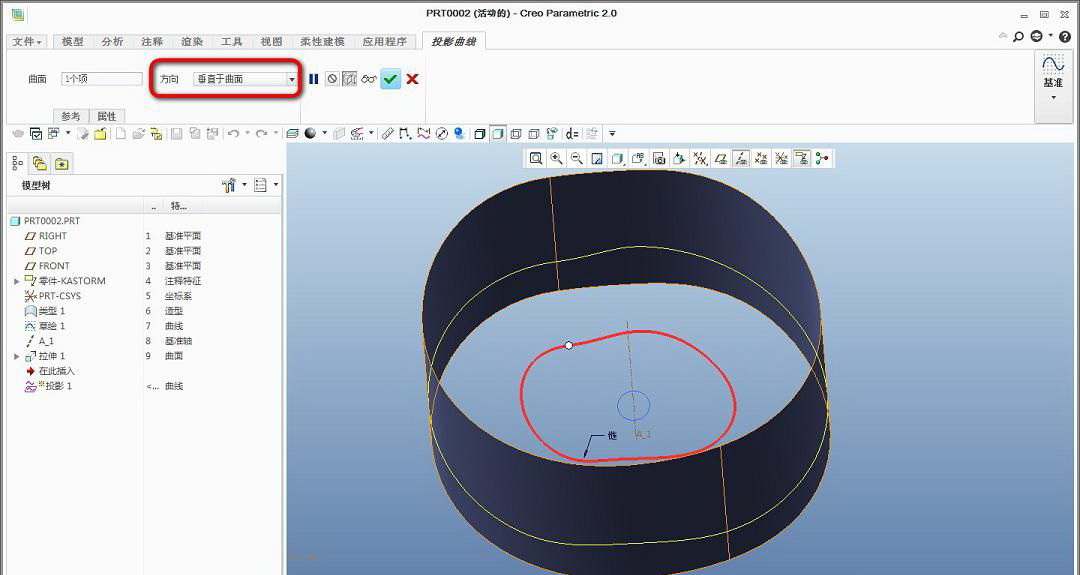Click the 曲面 surface collector field
1080x575 pixels.
pyautogui.click(x=101, y=79)
